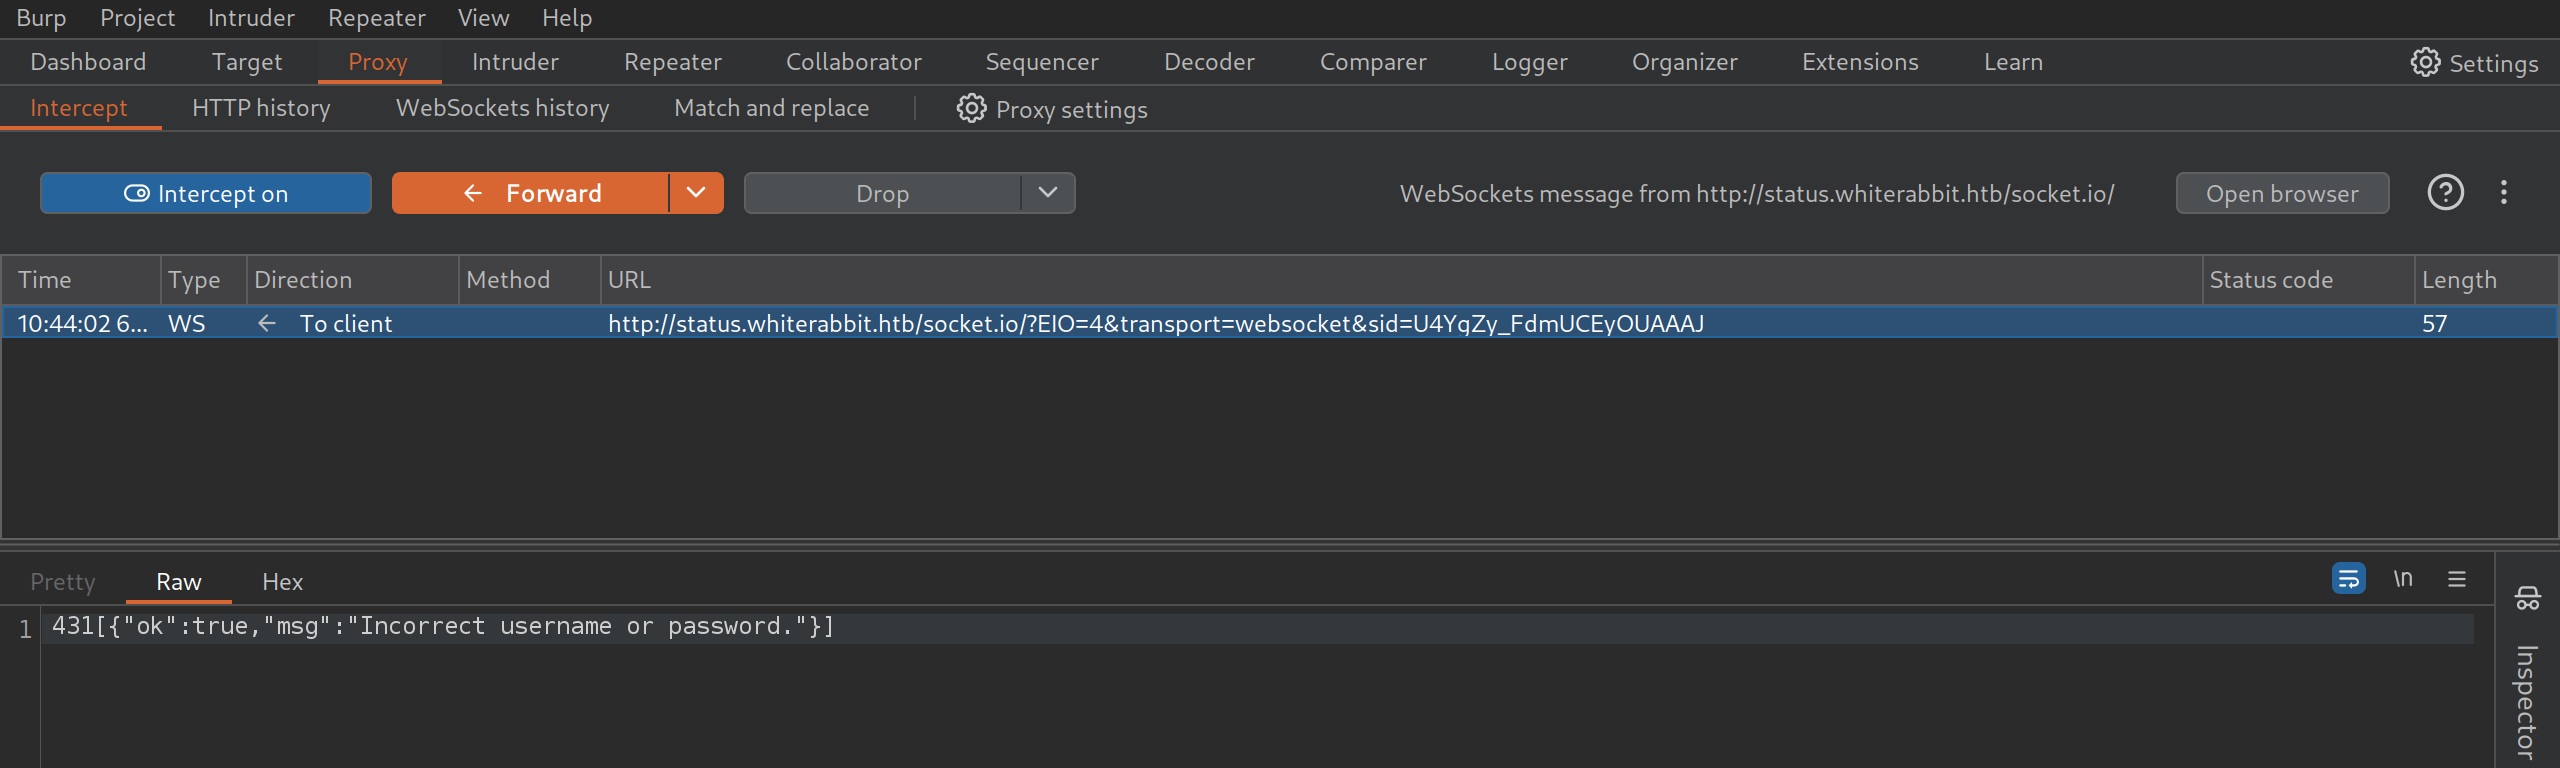Select the intercepted WS message row
This screenshot has height=768, width=2560.
coord(1000,323)
